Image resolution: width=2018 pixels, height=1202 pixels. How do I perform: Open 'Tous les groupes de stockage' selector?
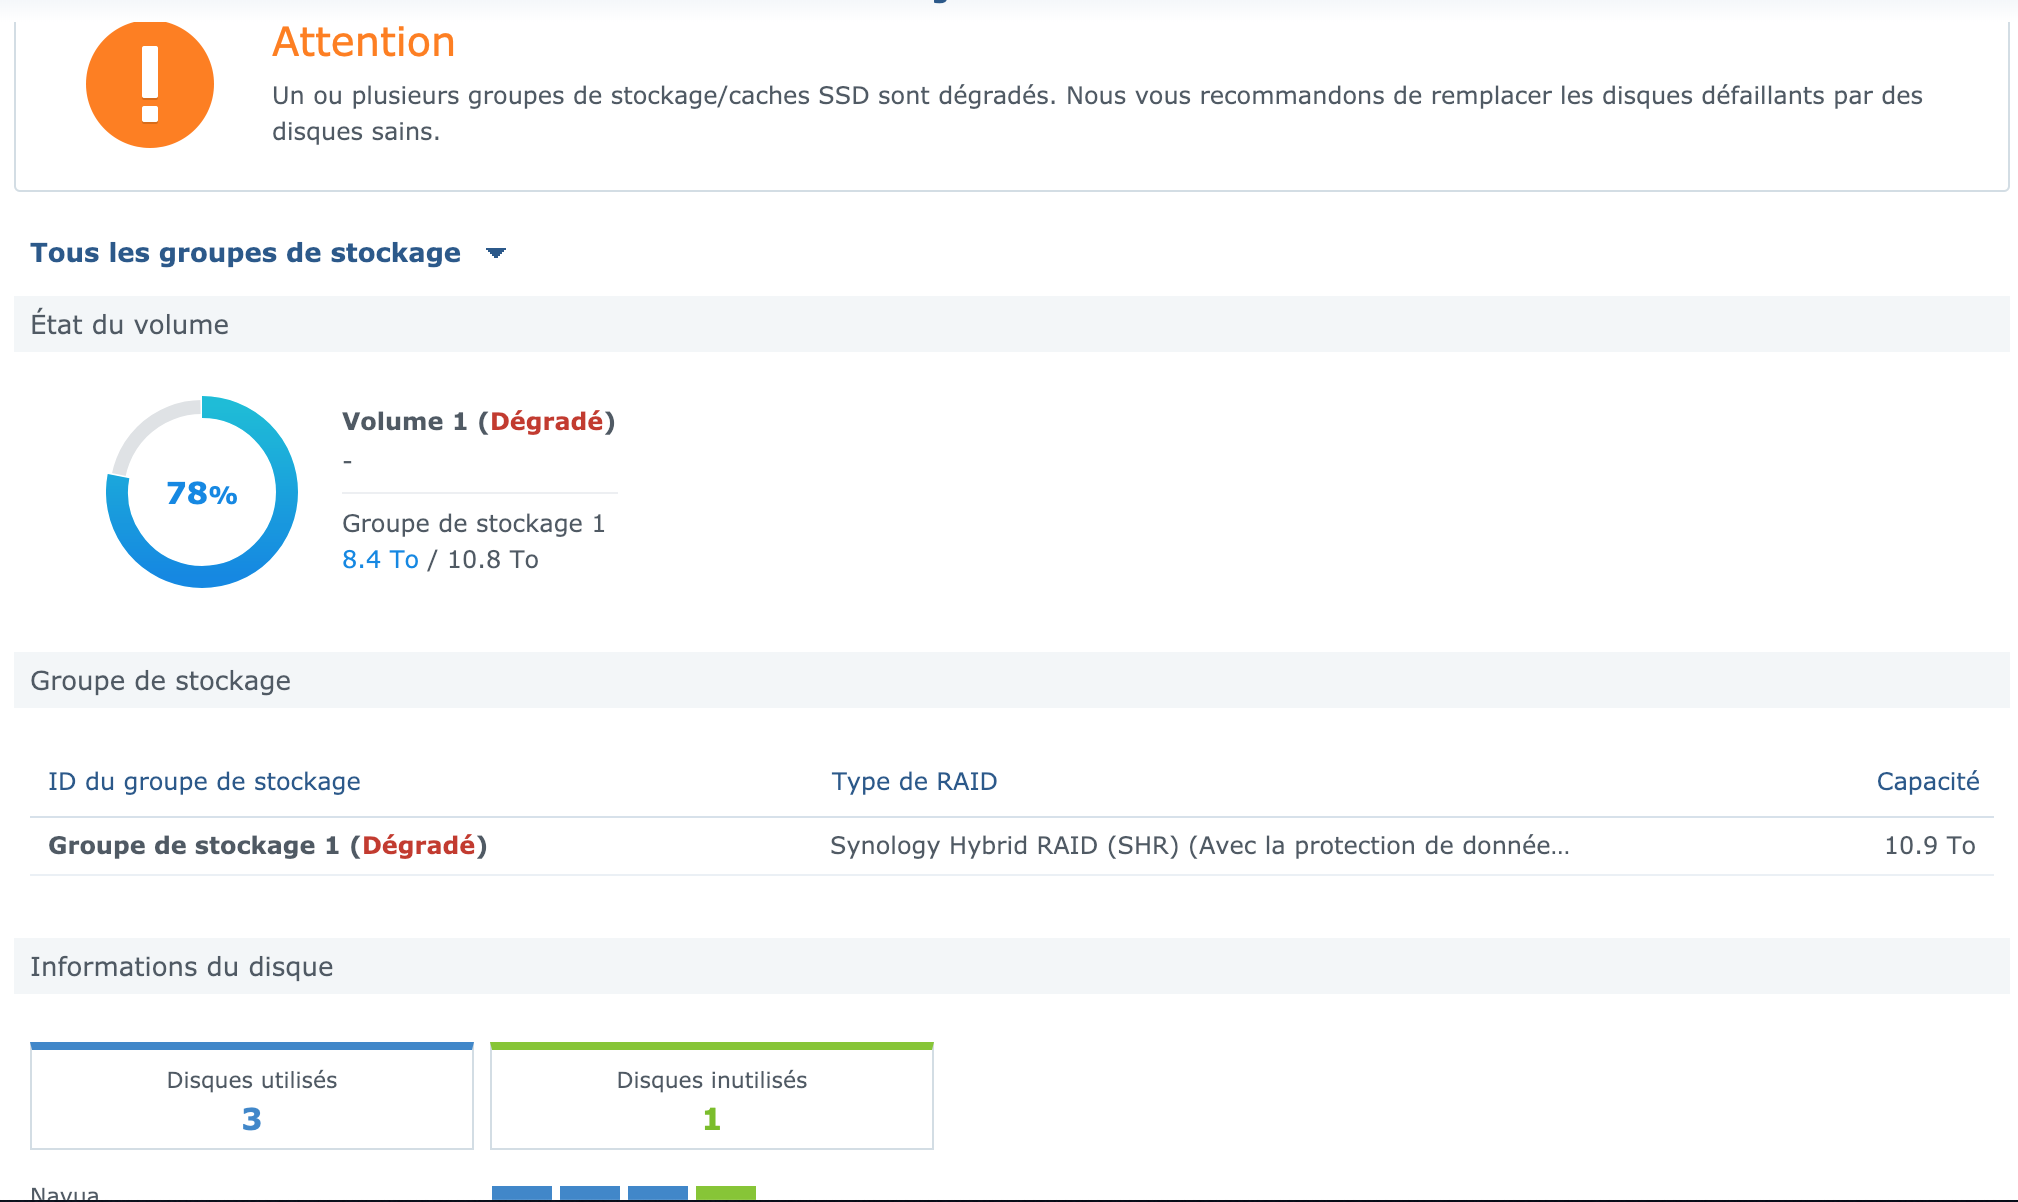(x=246, y=253)
